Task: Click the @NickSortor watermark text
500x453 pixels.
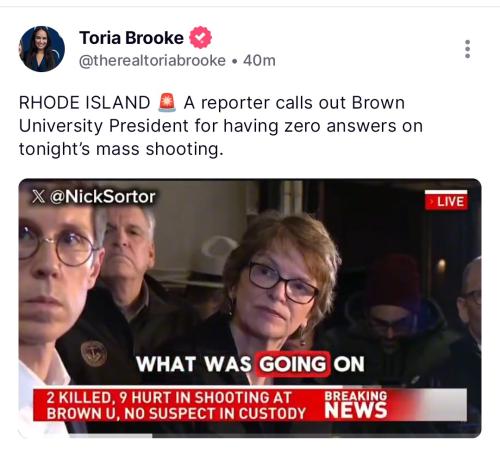Action: coord(103,197)
